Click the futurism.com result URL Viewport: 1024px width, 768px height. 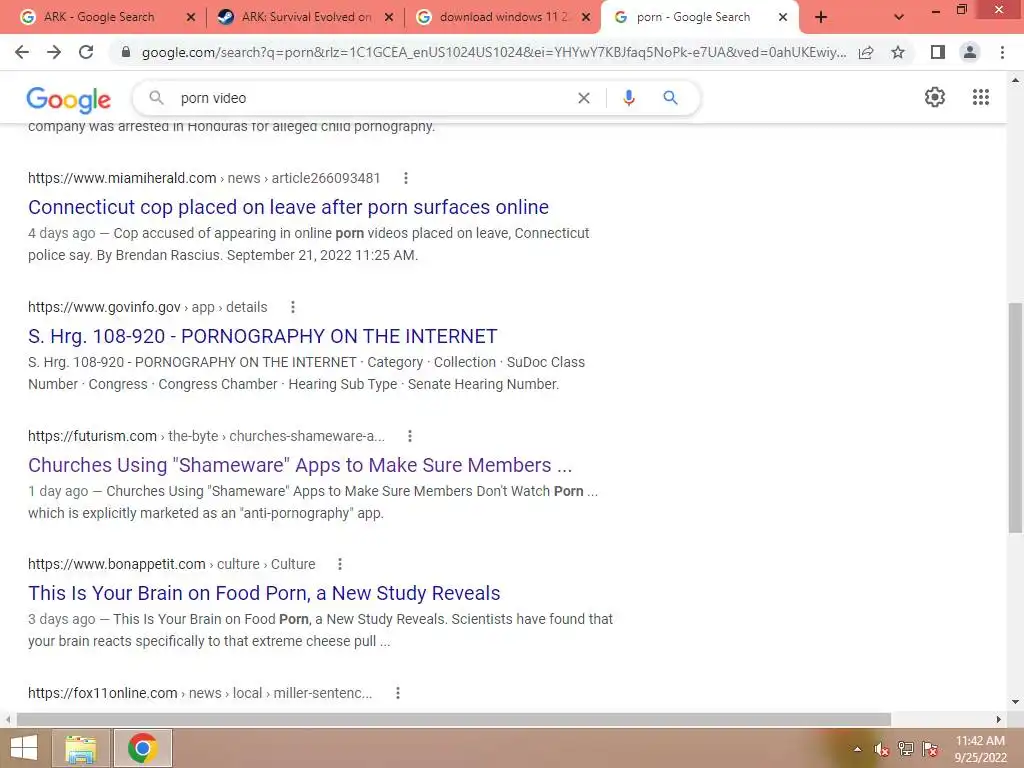click(206, 436)
